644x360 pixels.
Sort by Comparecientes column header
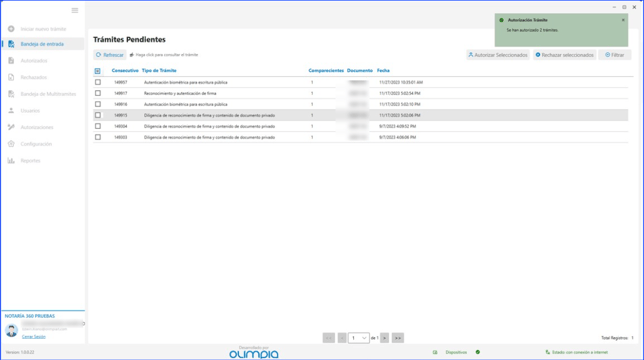pos(326,71)
